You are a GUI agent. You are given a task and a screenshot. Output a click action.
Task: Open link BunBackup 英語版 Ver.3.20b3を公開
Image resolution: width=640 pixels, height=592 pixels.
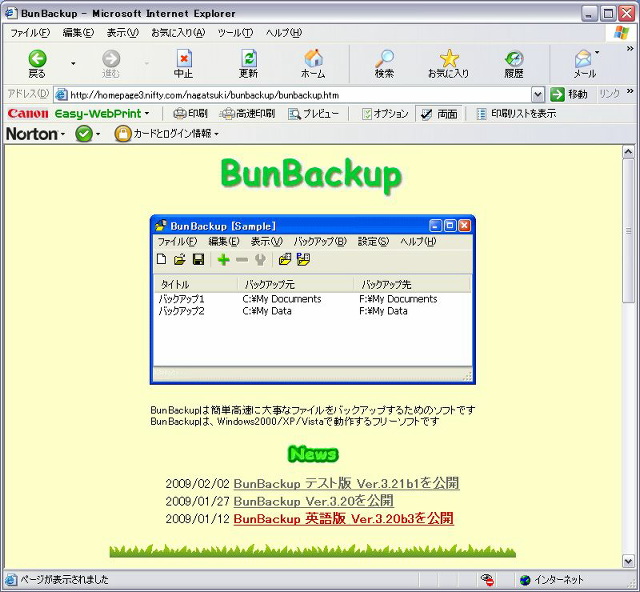(344, 519)
